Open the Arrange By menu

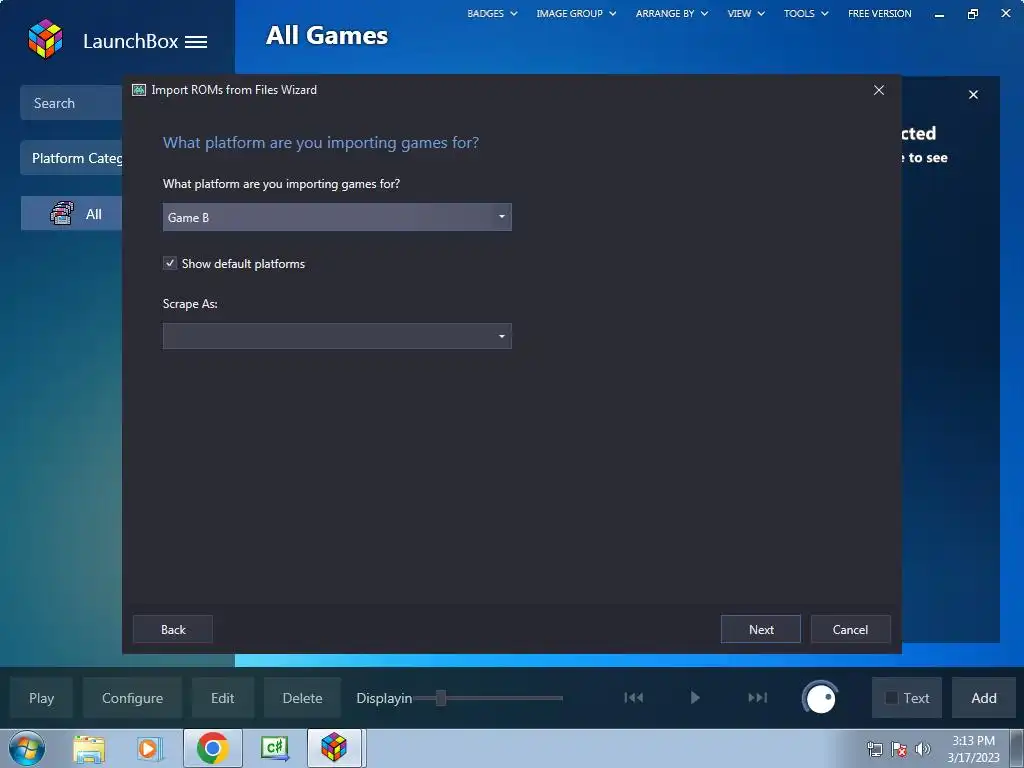click(672, 13)
